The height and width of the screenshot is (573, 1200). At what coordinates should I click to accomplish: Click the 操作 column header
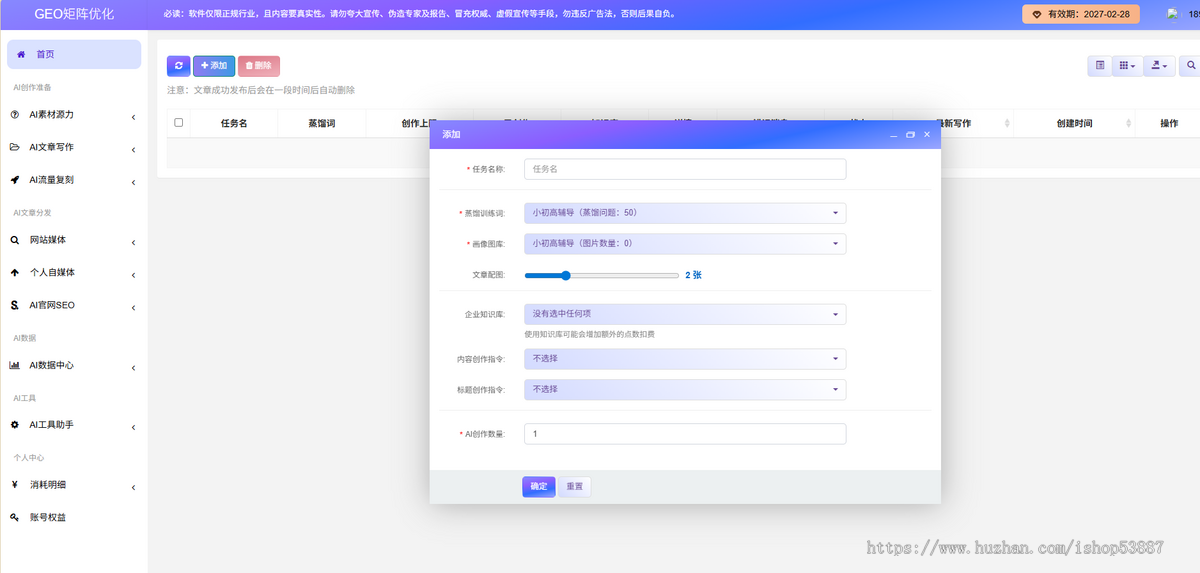pos(1169,123)
